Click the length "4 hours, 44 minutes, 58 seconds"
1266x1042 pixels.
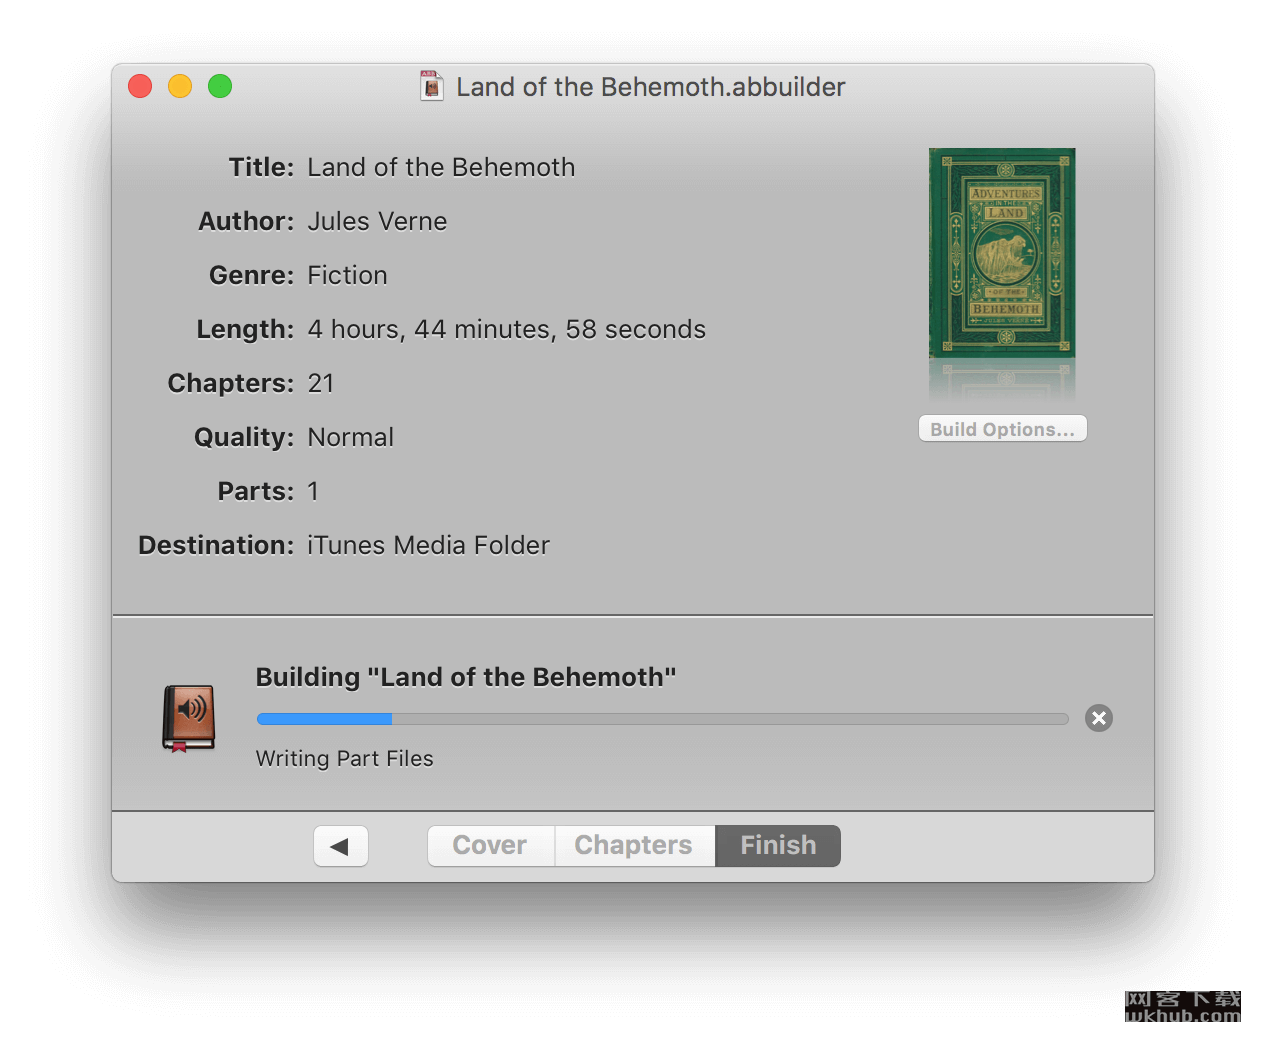pos(506,329)
